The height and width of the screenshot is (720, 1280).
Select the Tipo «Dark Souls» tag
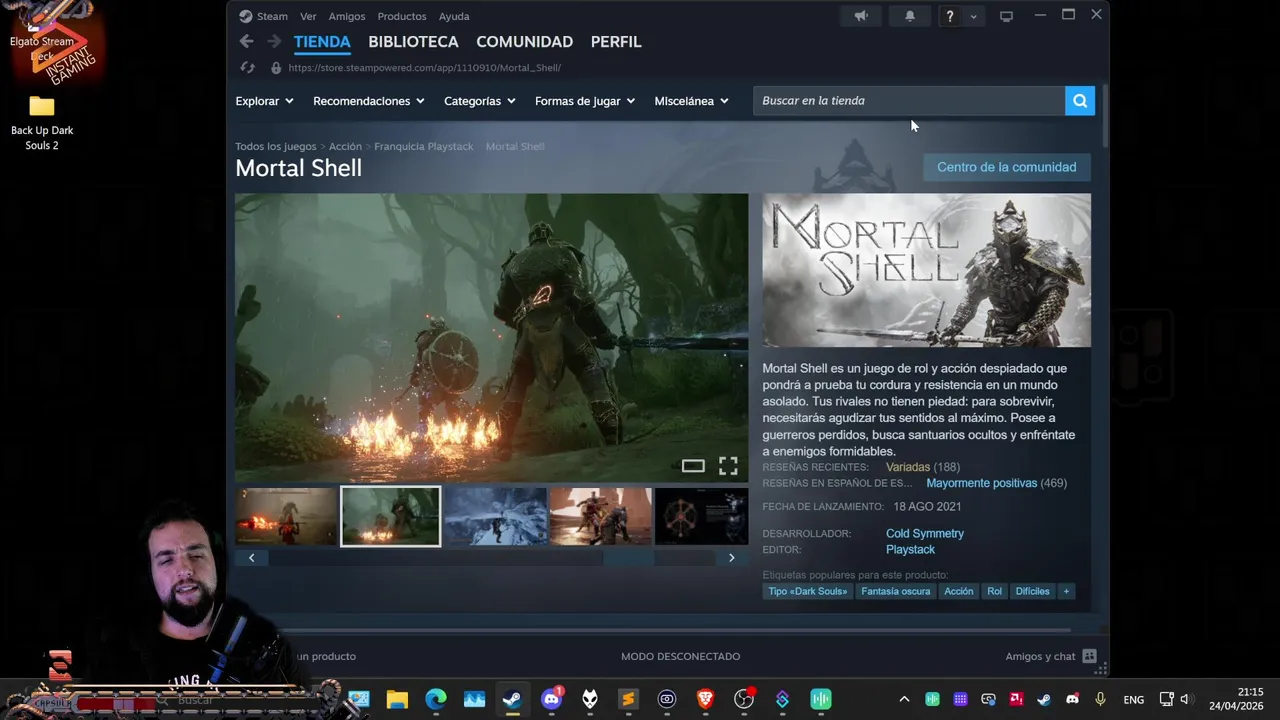807,591
